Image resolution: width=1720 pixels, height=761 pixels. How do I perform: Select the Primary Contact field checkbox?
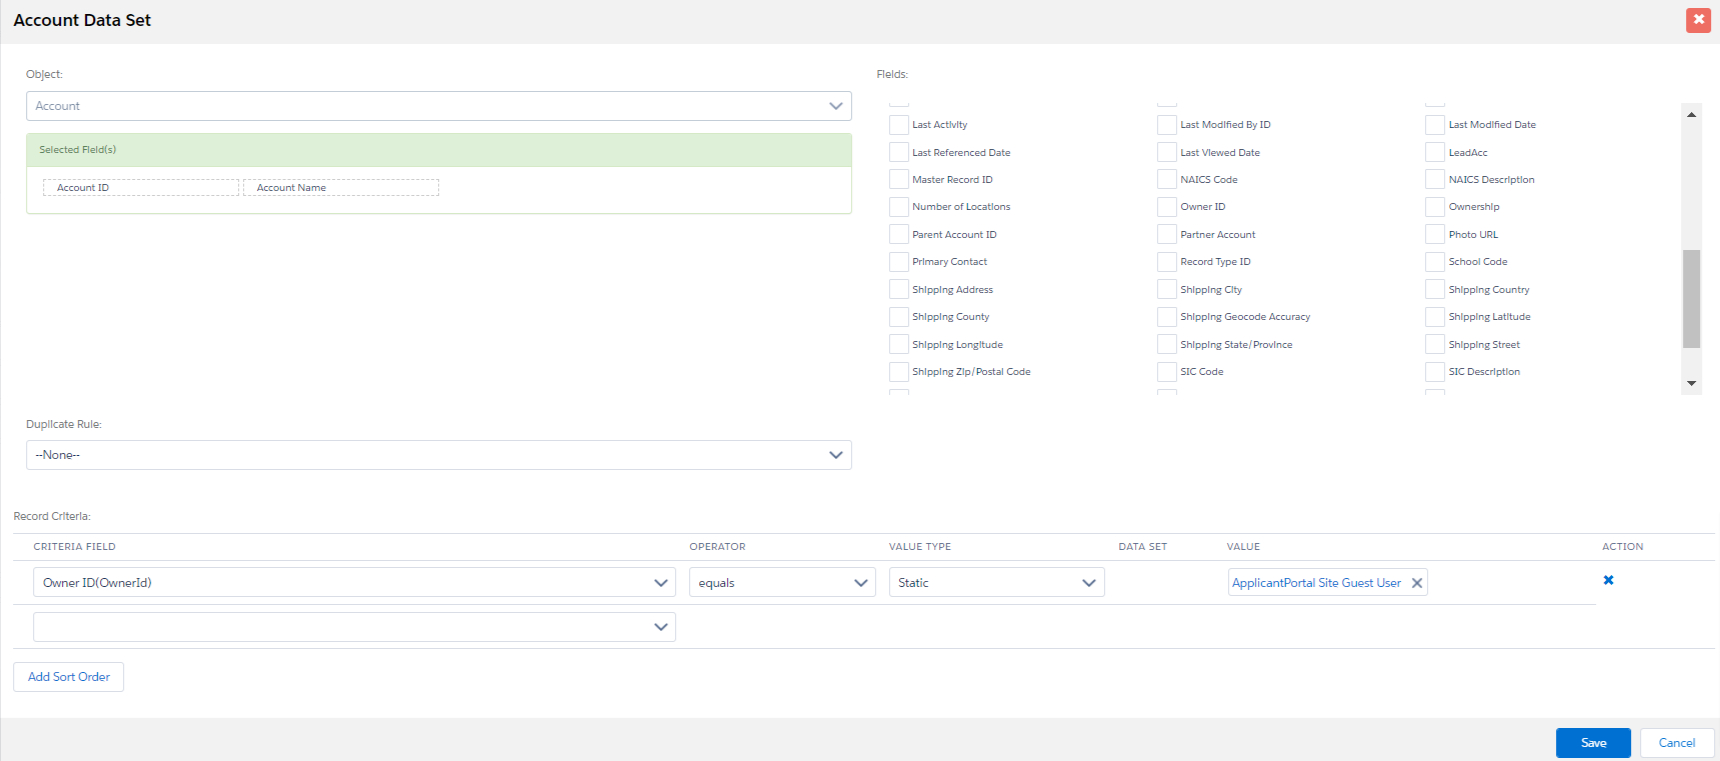click(898, 262)
